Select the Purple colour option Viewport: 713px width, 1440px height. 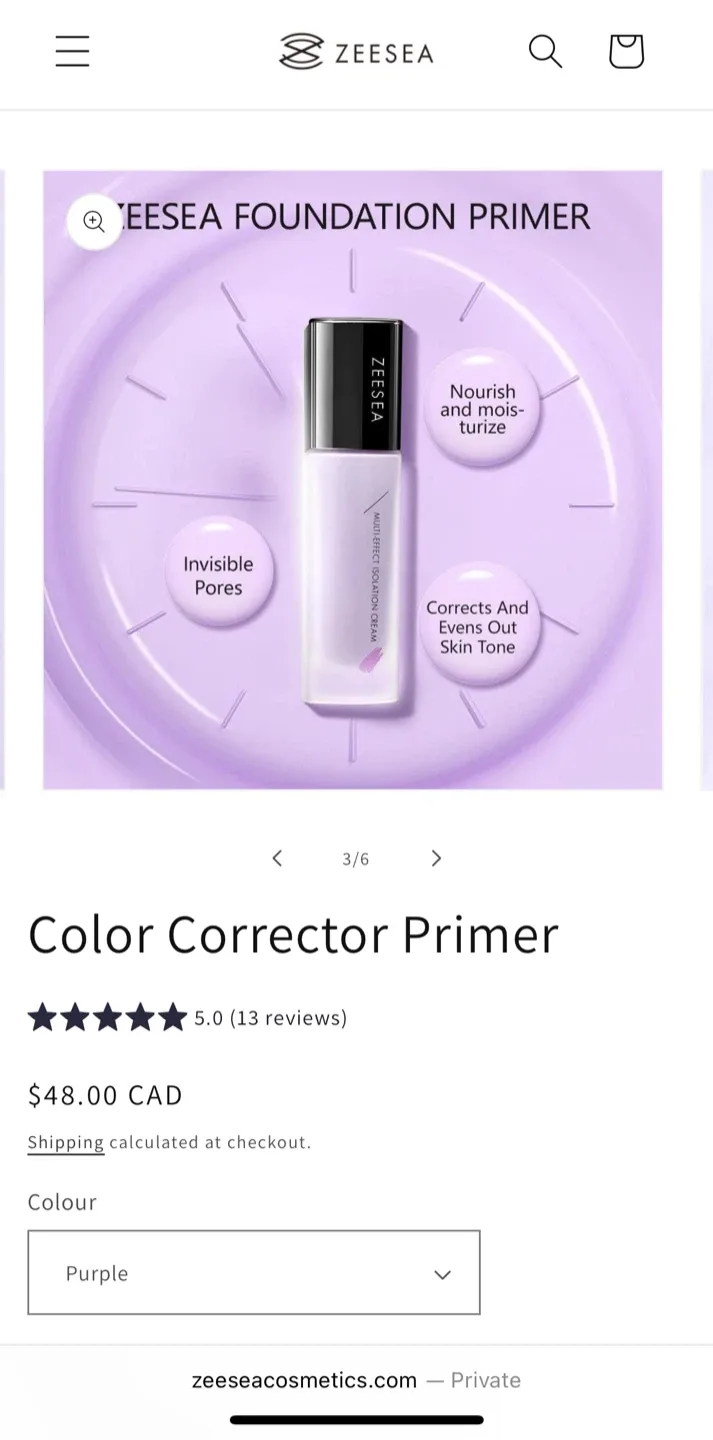pyautogui.click(x=97, y=1272)
